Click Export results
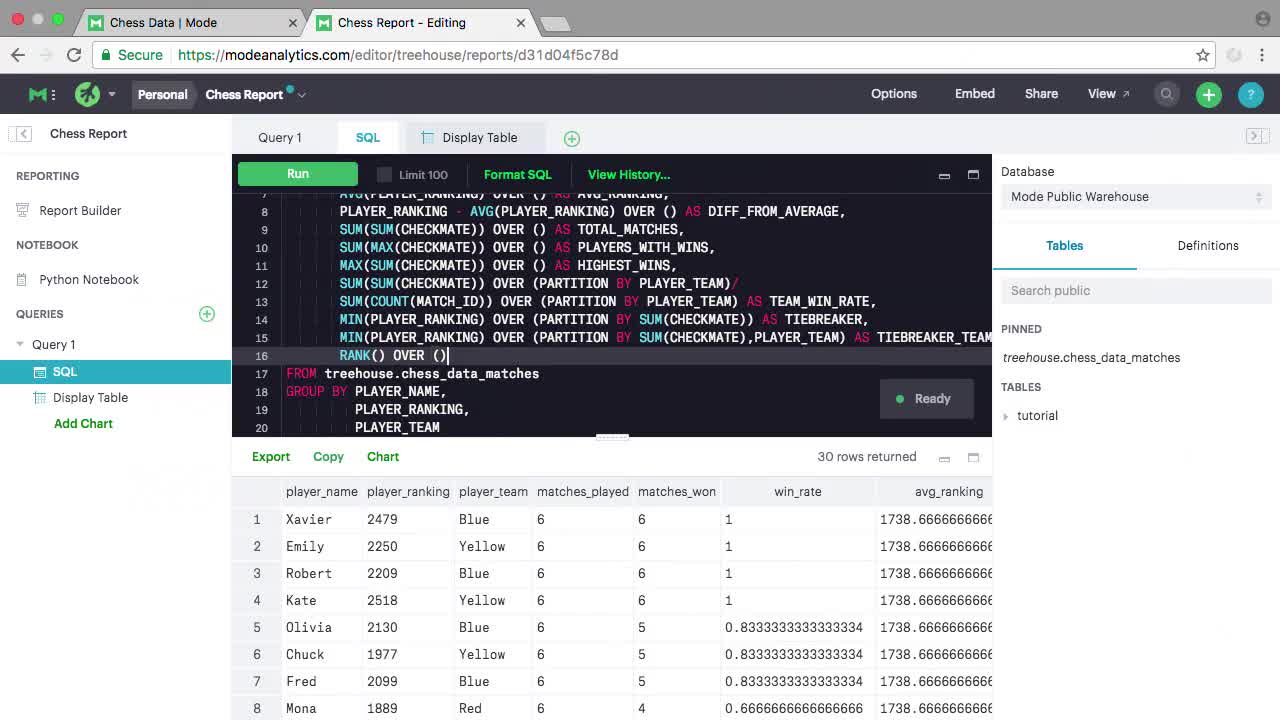This screenshot has width=1280, height=720. (x=271, y=457)
